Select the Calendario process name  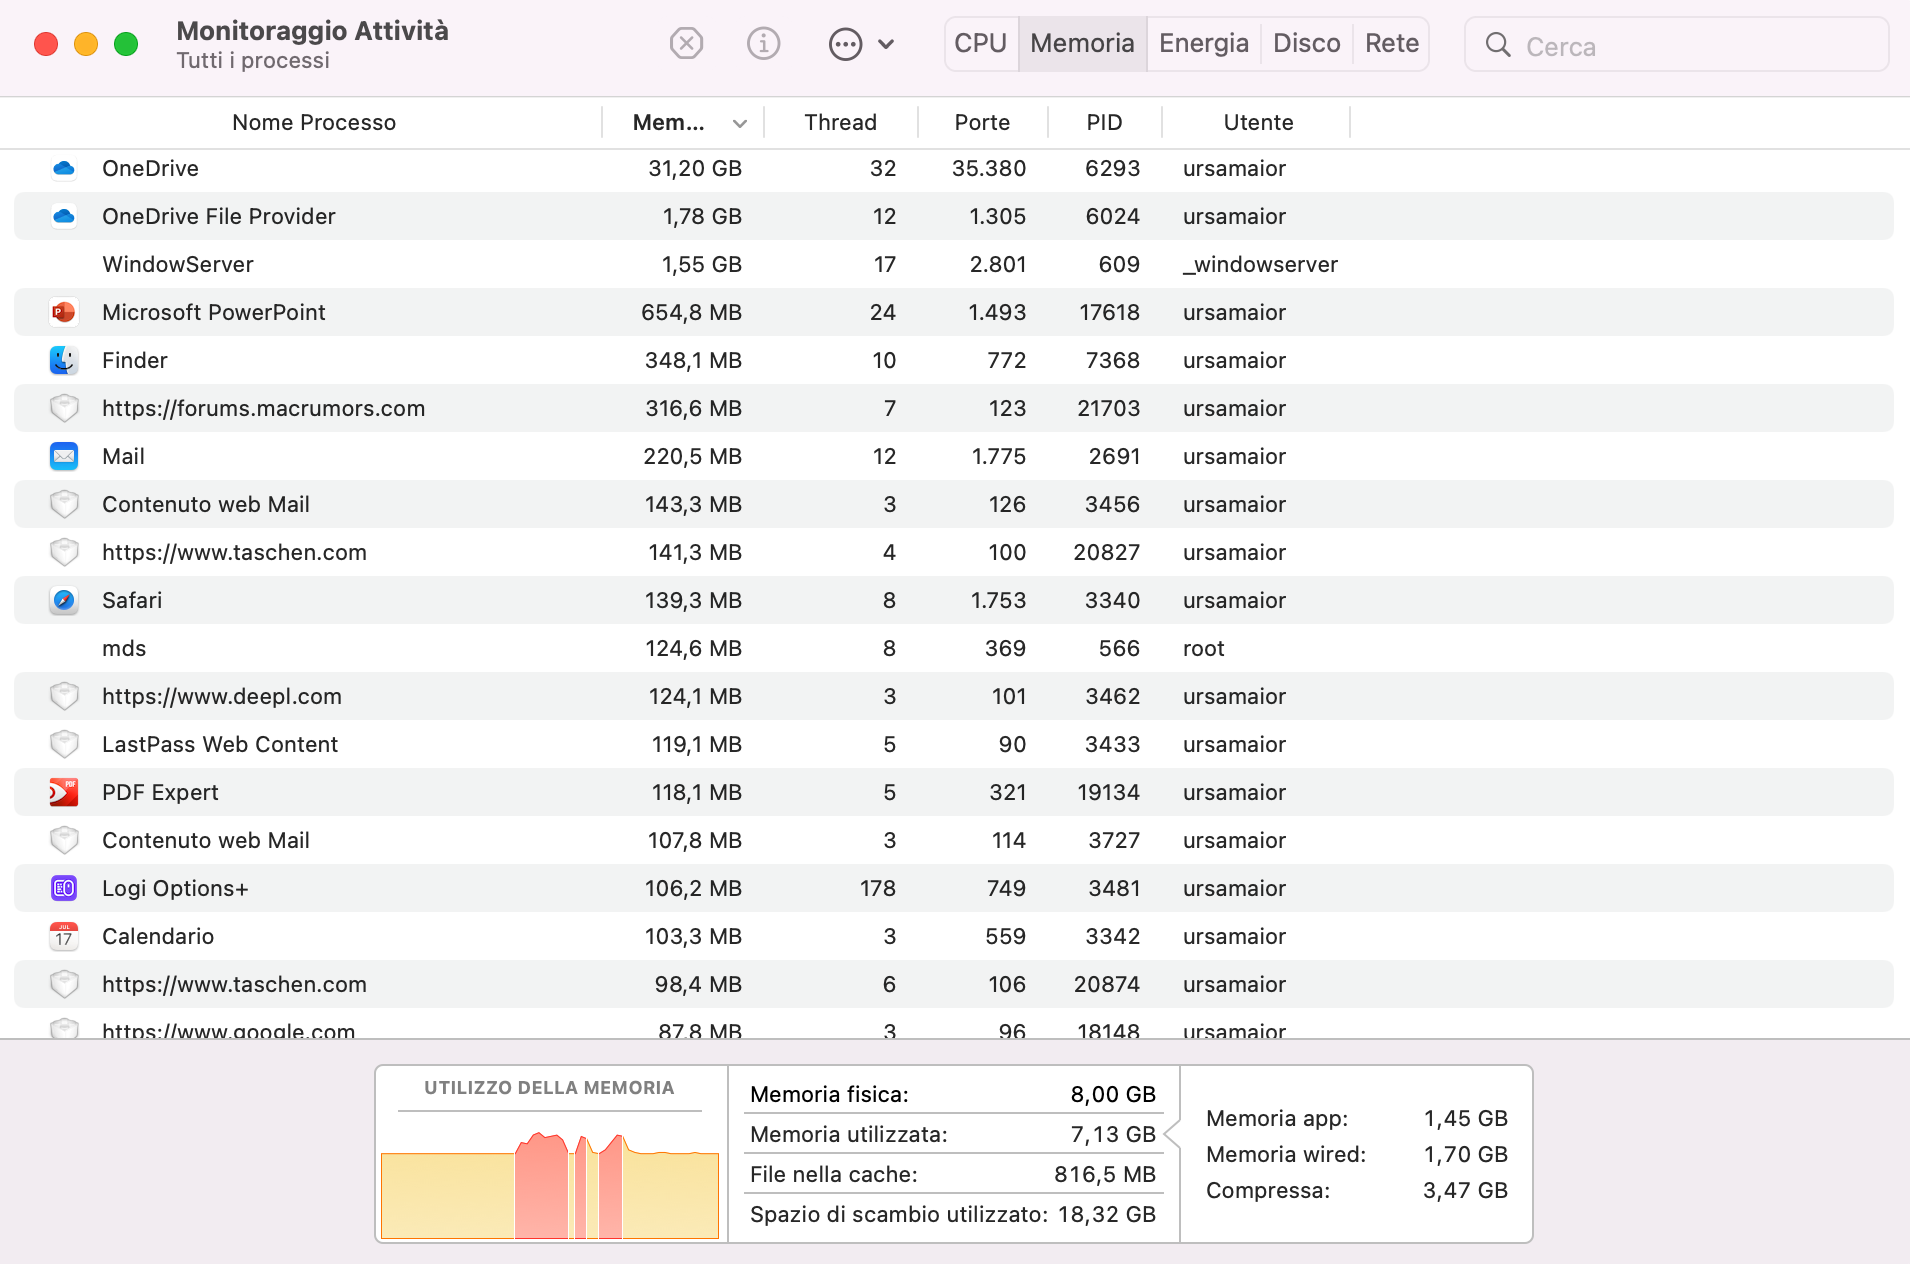point(158,936)
